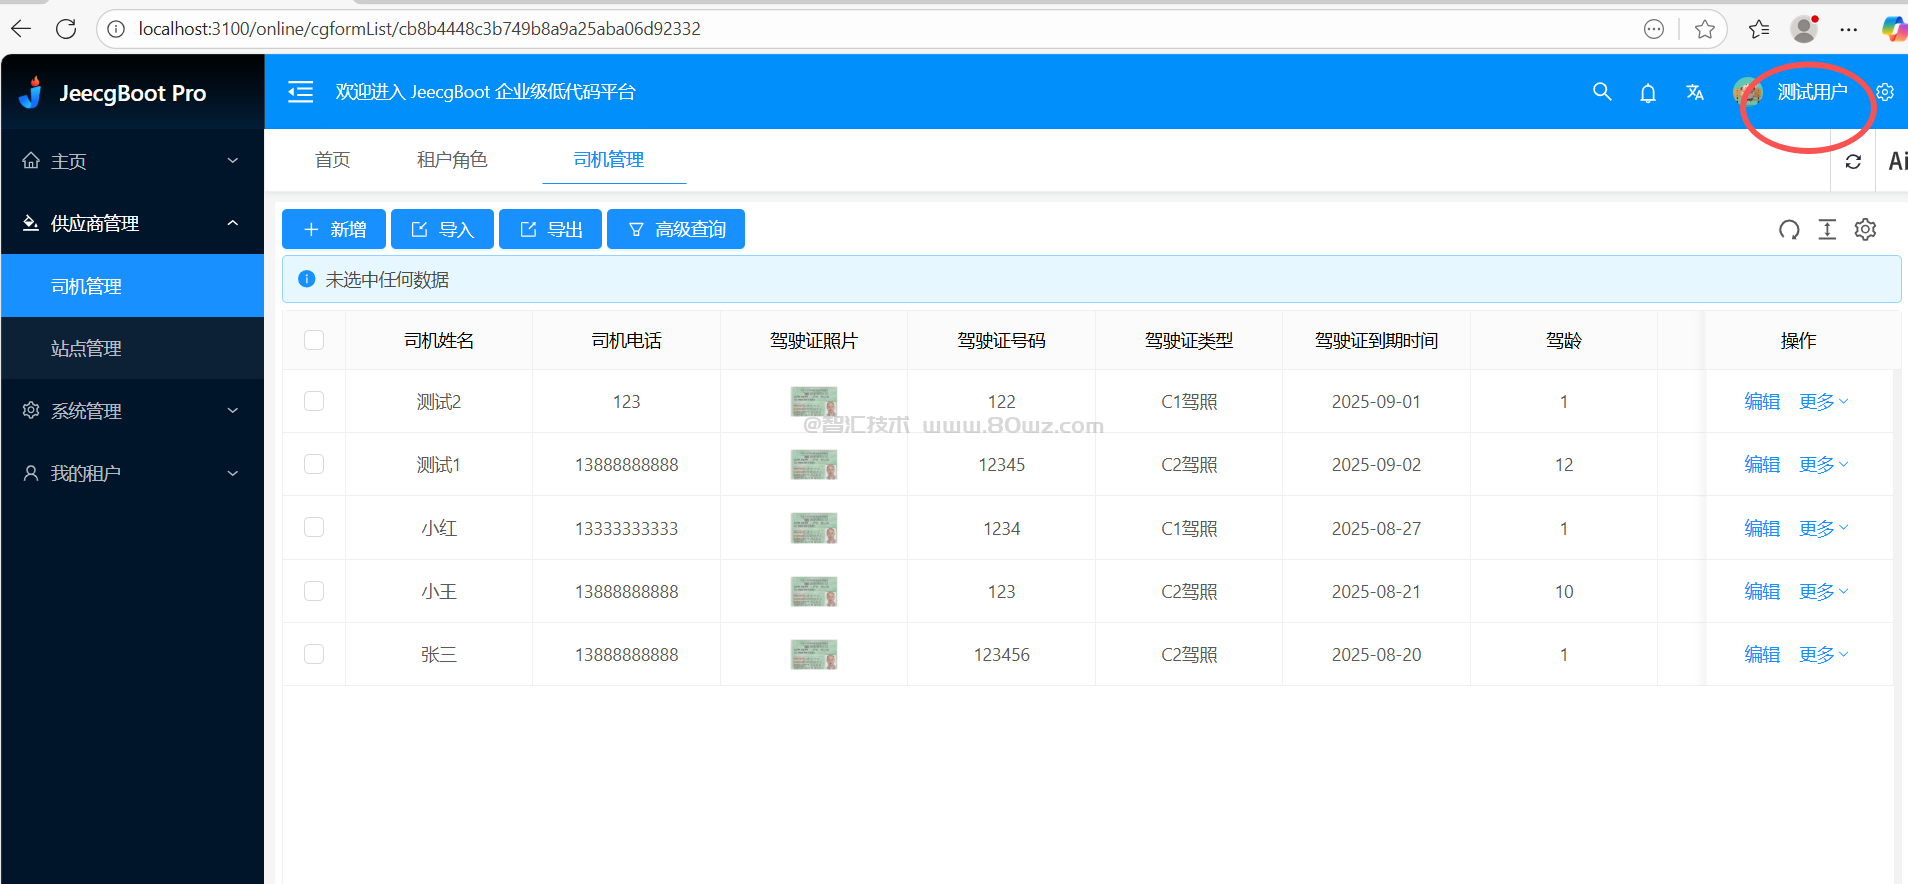Expand the 我的租户 sidebar menu

132,473
